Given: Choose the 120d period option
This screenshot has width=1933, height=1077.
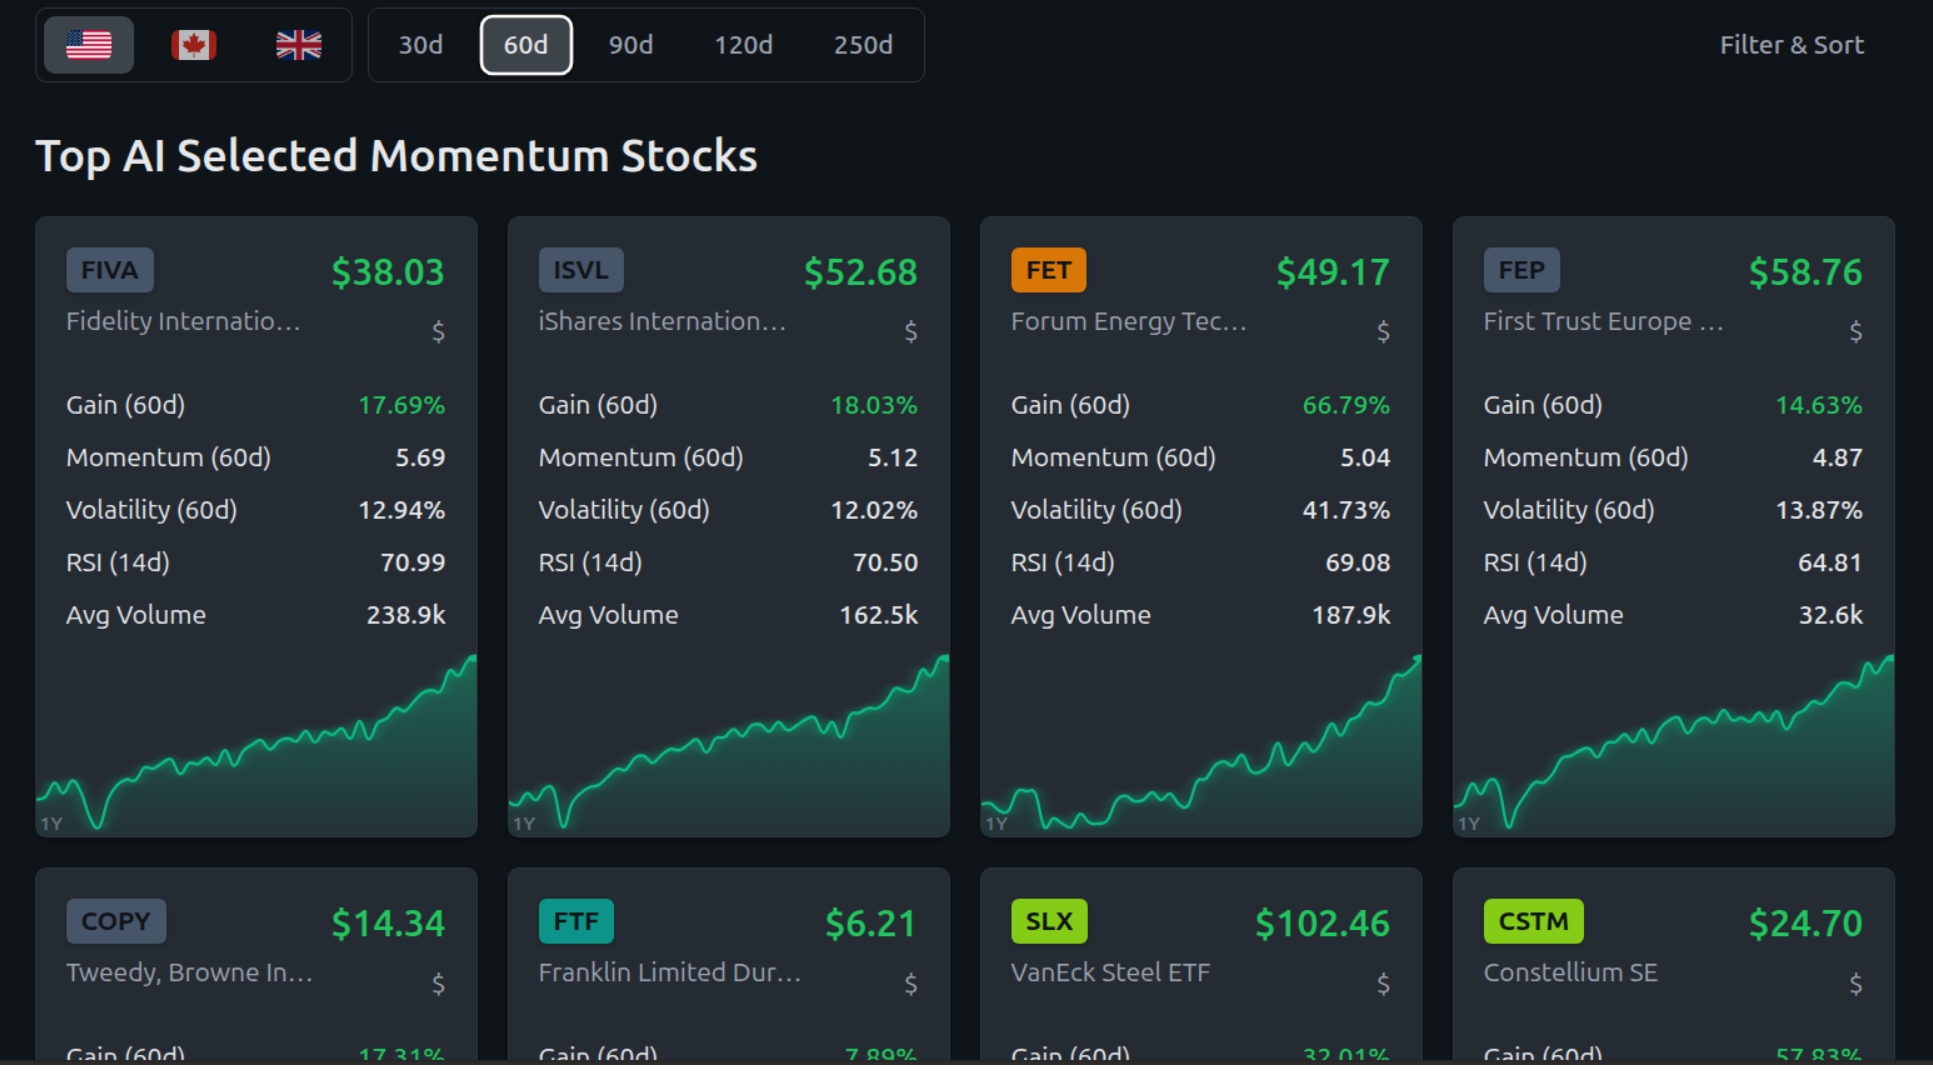Looking at the screenshot, I should pos(743,45).
